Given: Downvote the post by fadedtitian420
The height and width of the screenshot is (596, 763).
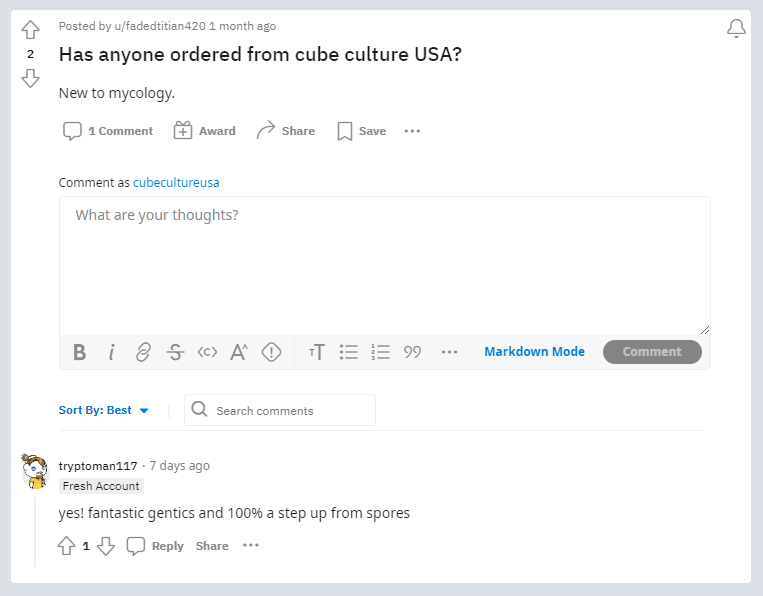Looking at the screenshot, I should 30,78.
